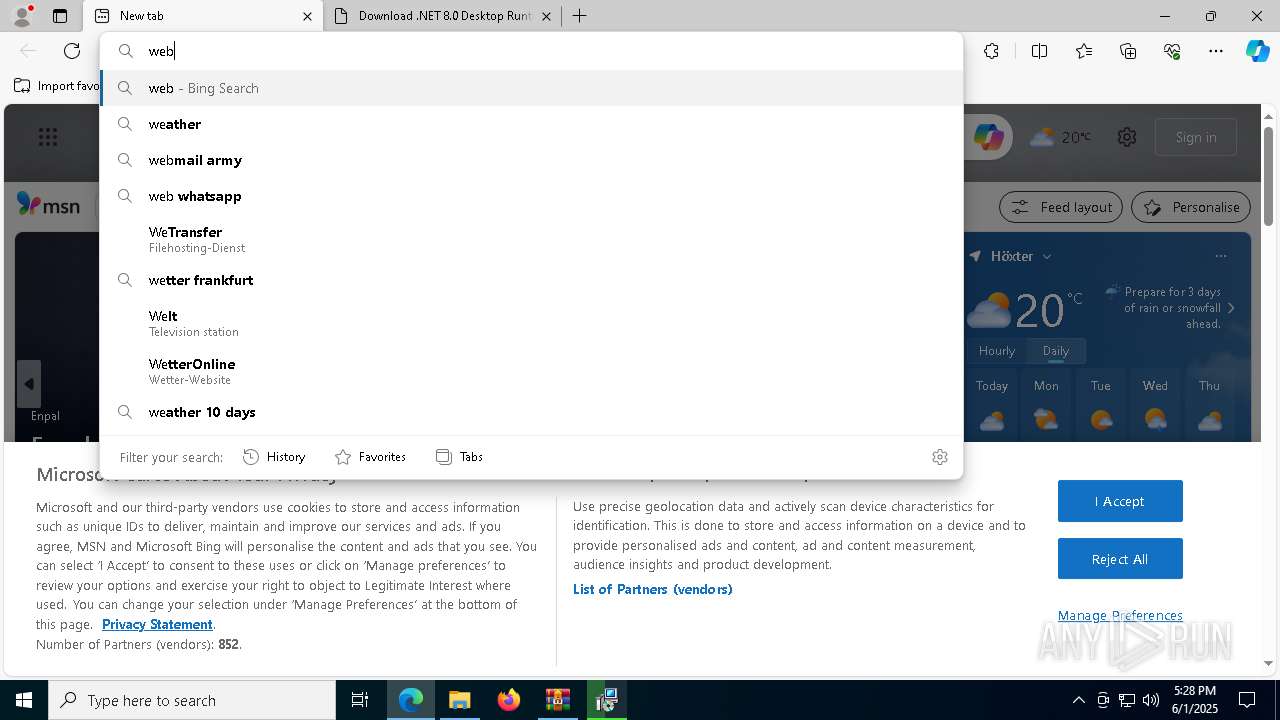
Task: Open the tab actions menu icon
Action: pyautogui.click(x=60, y=16)
